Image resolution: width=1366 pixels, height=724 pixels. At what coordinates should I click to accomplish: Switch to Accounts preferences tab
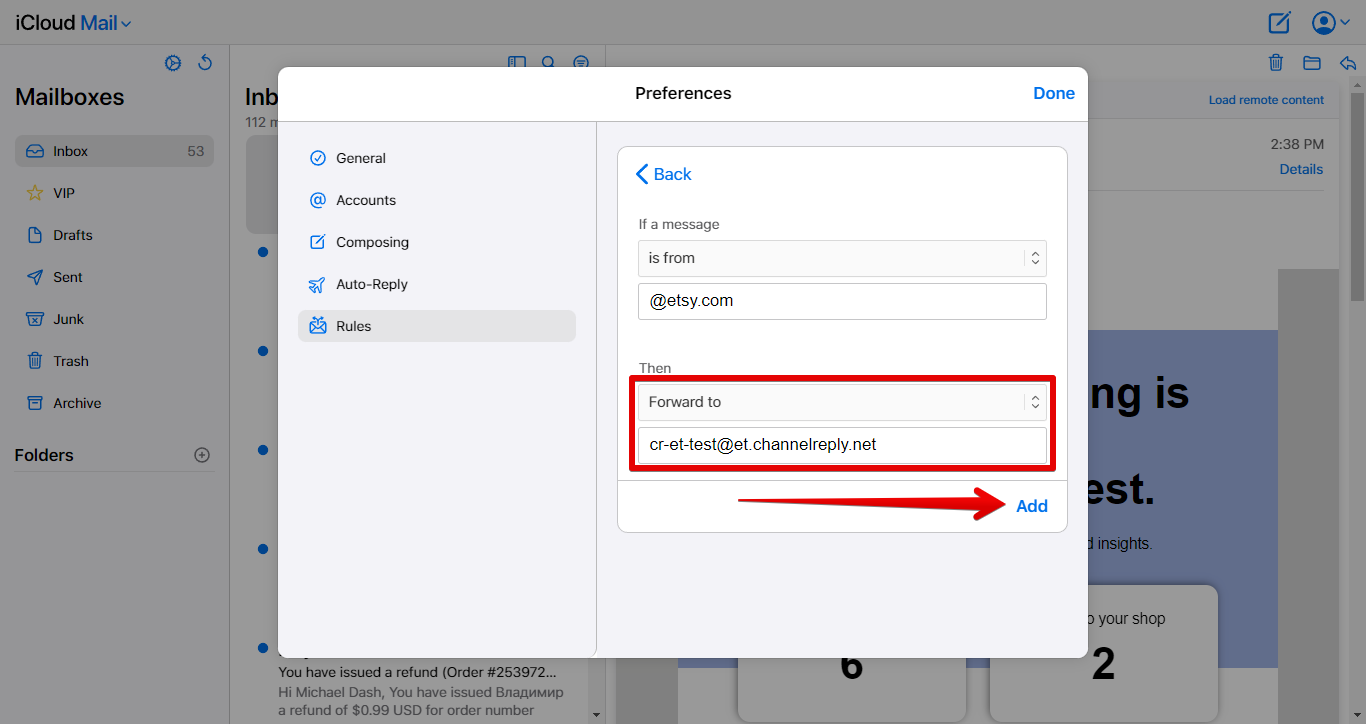pos(437,200)
